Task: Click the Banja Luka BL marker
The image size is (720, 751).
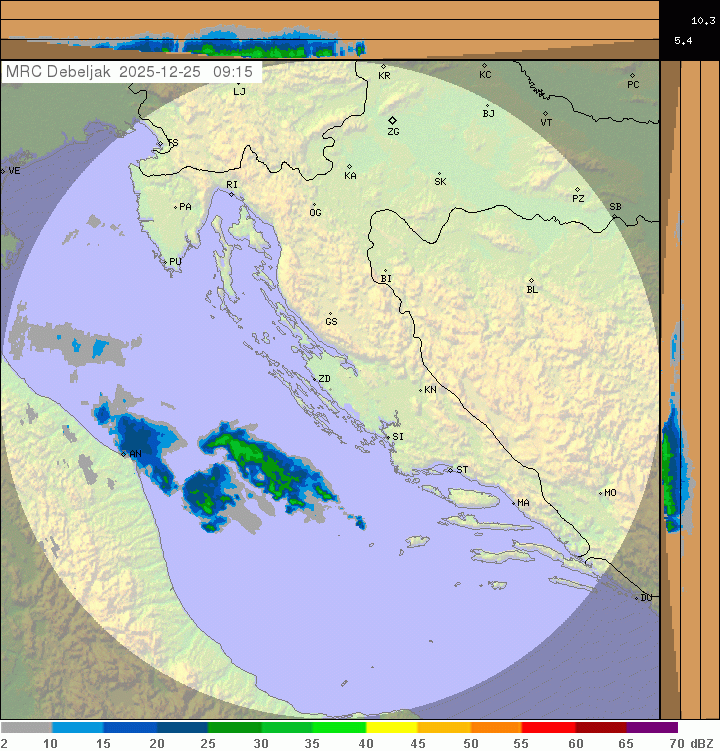Action: pos(531,281)
